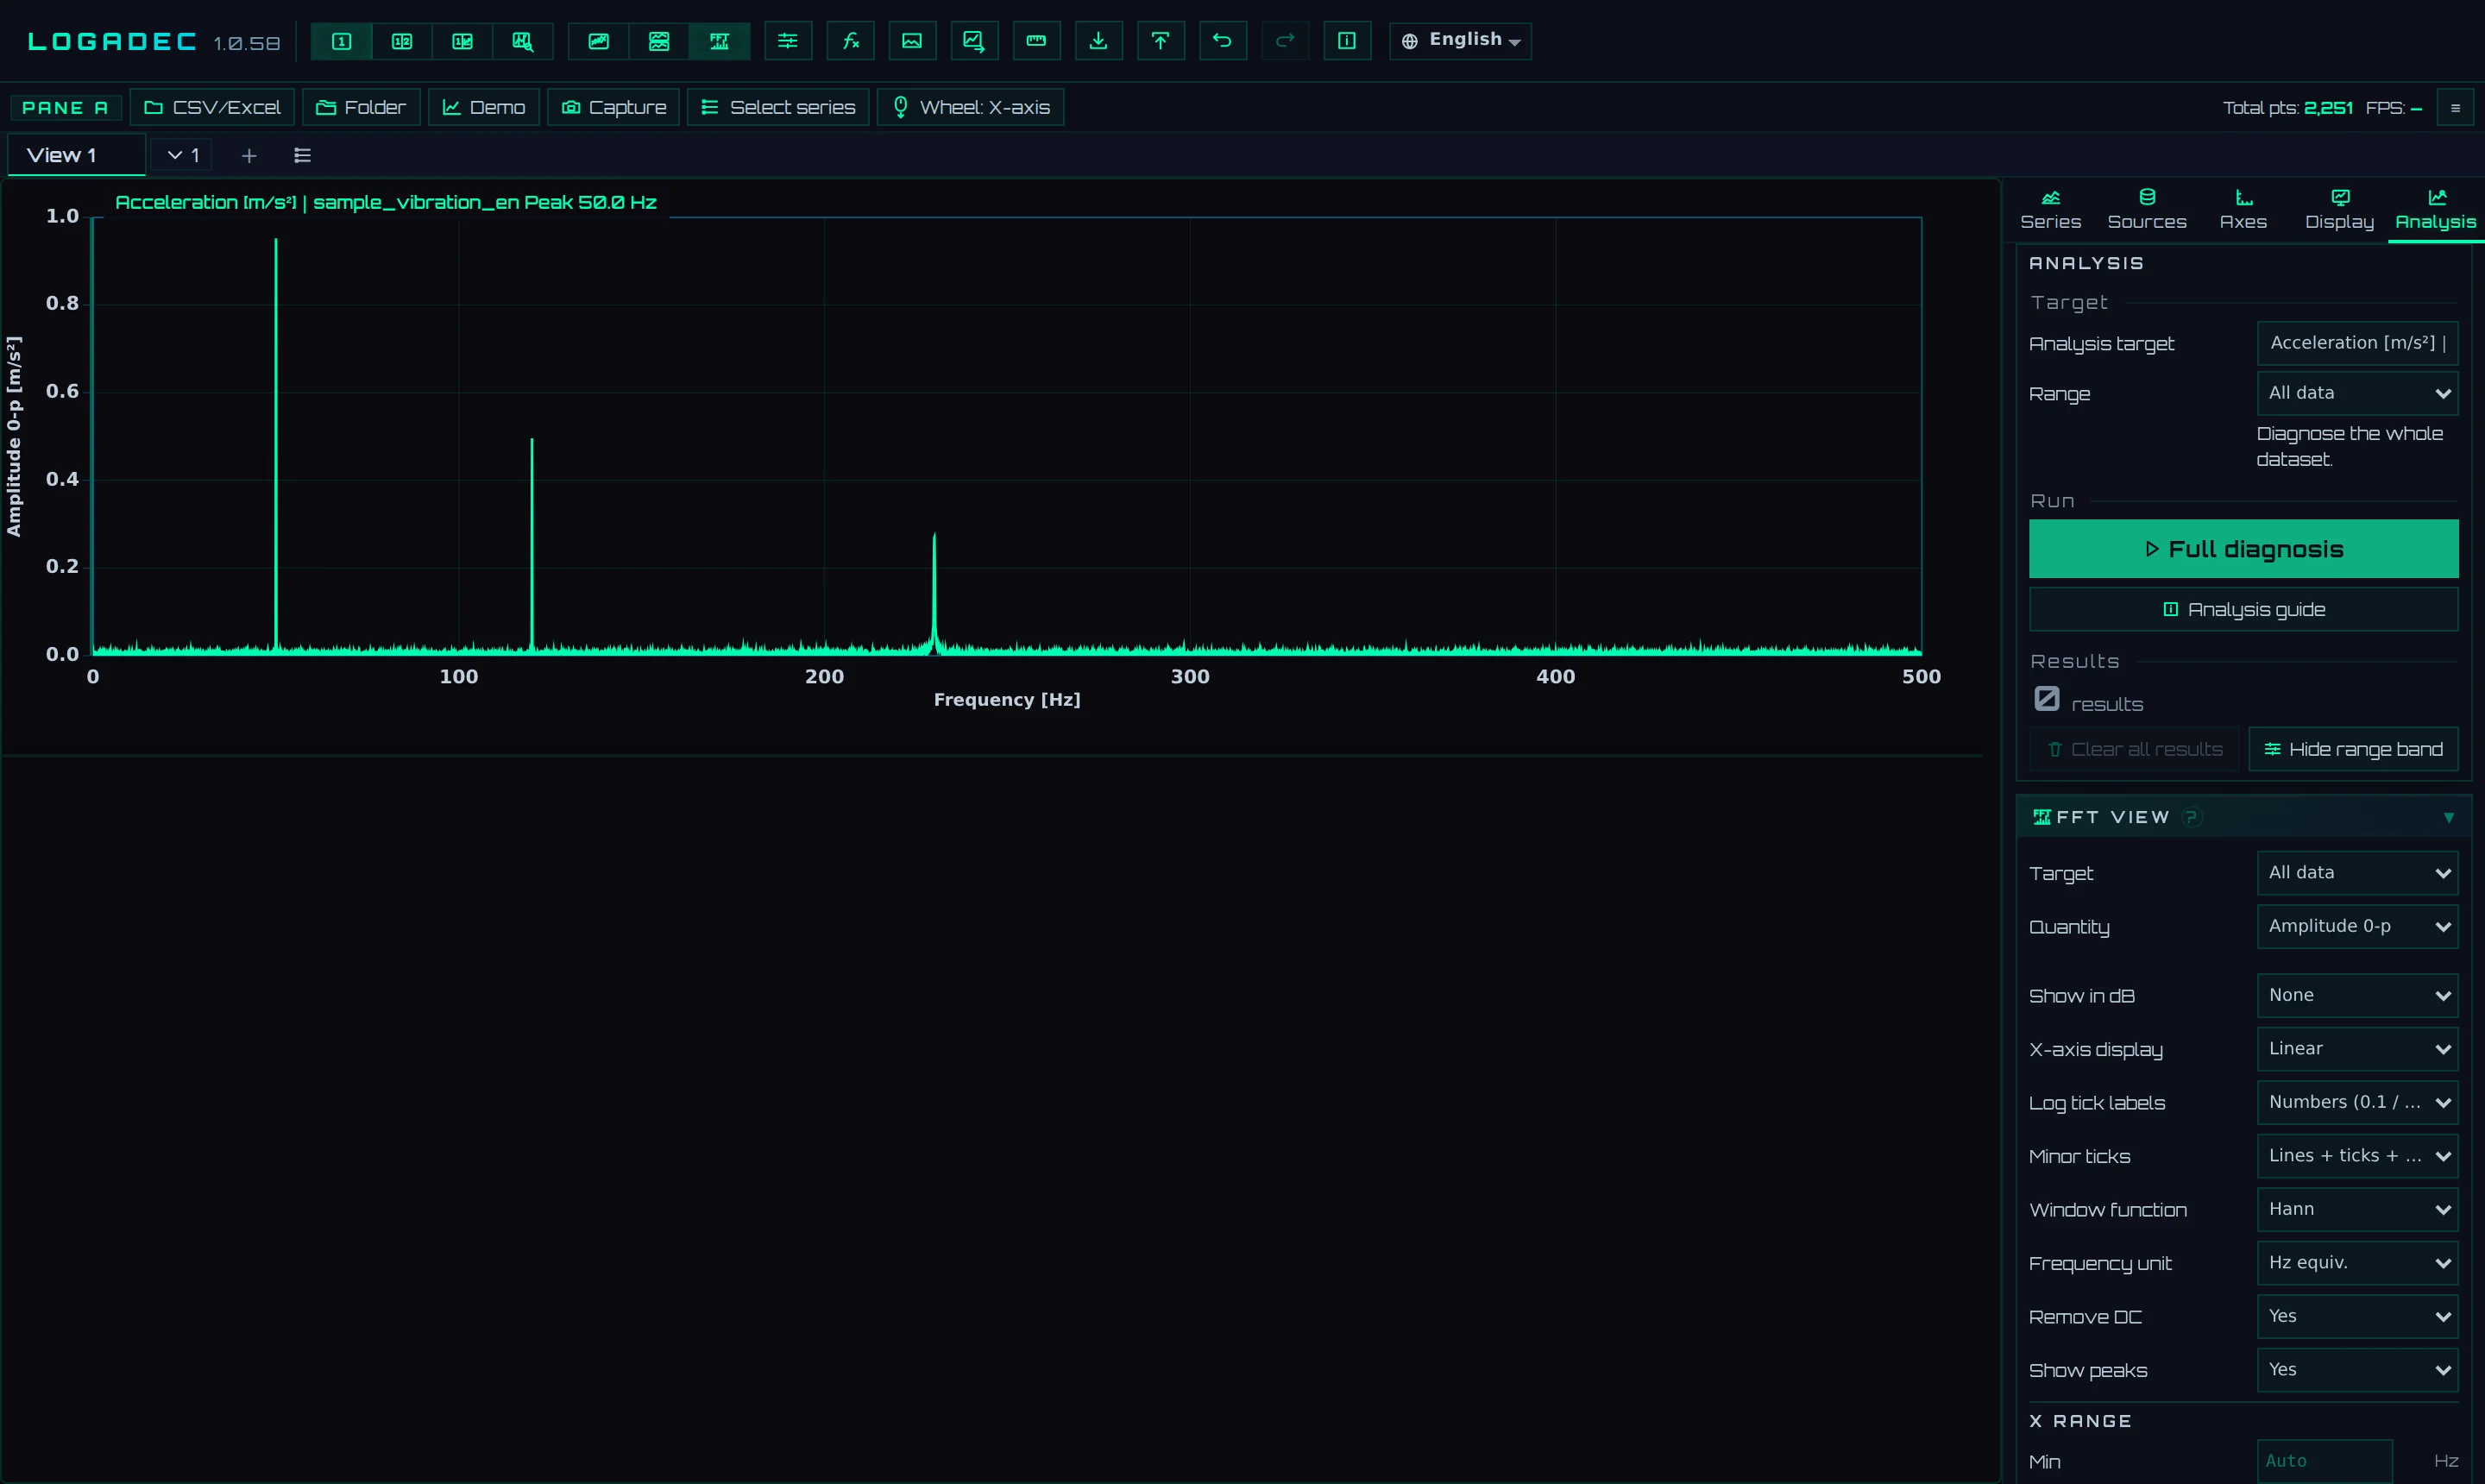Open the English language dropdown

[1460, 41]
